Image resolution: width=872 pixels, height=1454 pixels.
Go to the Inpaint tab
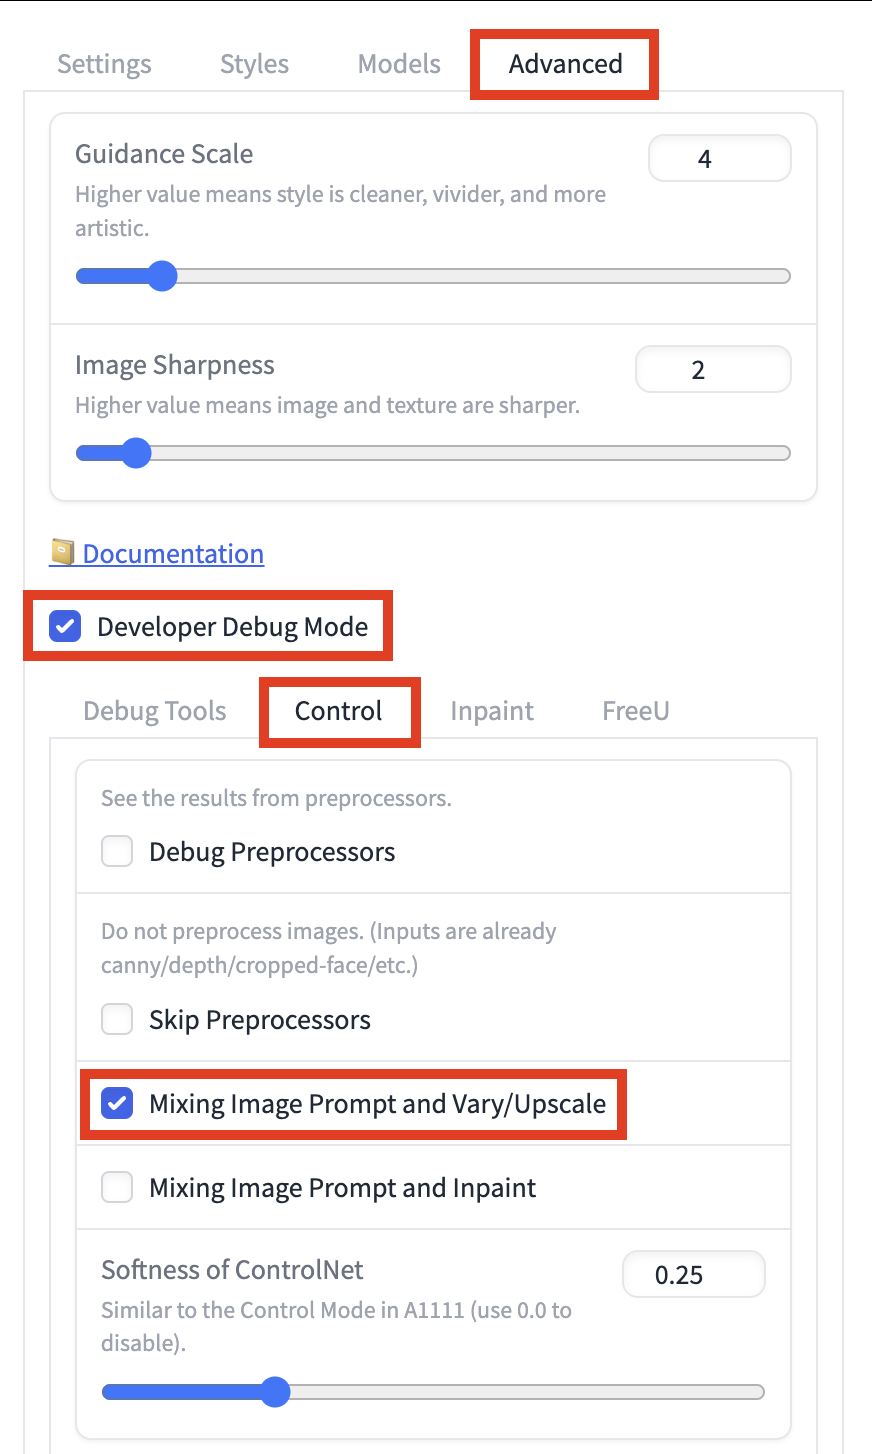click(492, 711)
